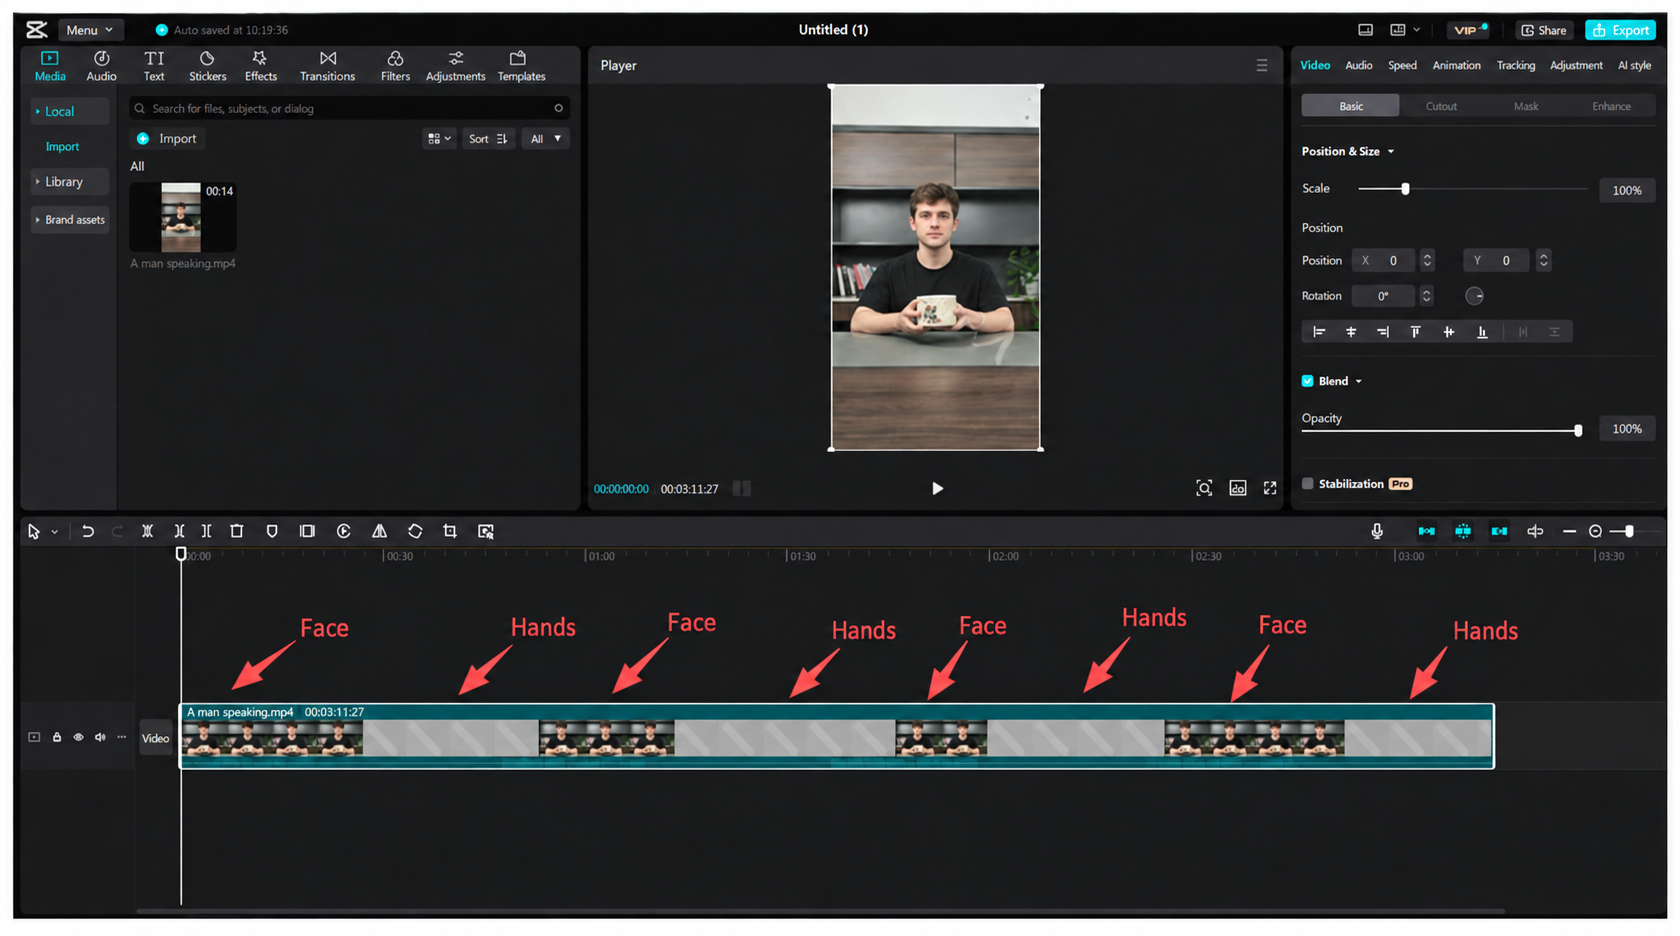Click the Share button

point(1544,30)
